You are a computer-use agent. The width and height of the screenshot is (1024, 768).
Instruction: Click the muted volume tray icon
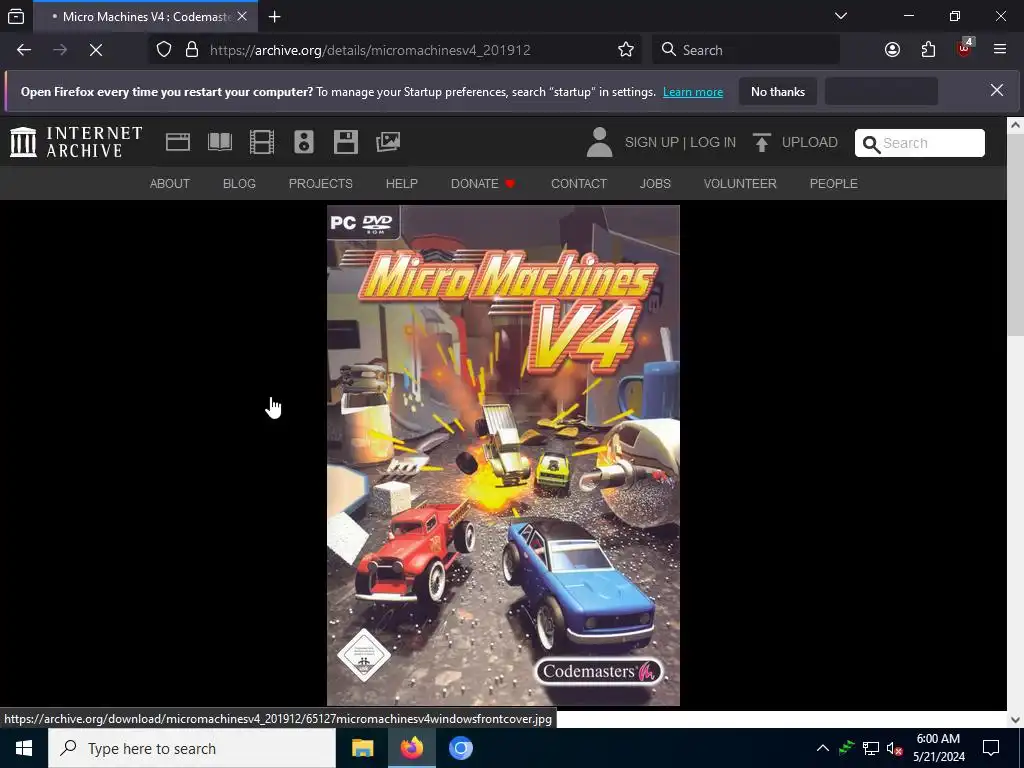pos(895,748)
